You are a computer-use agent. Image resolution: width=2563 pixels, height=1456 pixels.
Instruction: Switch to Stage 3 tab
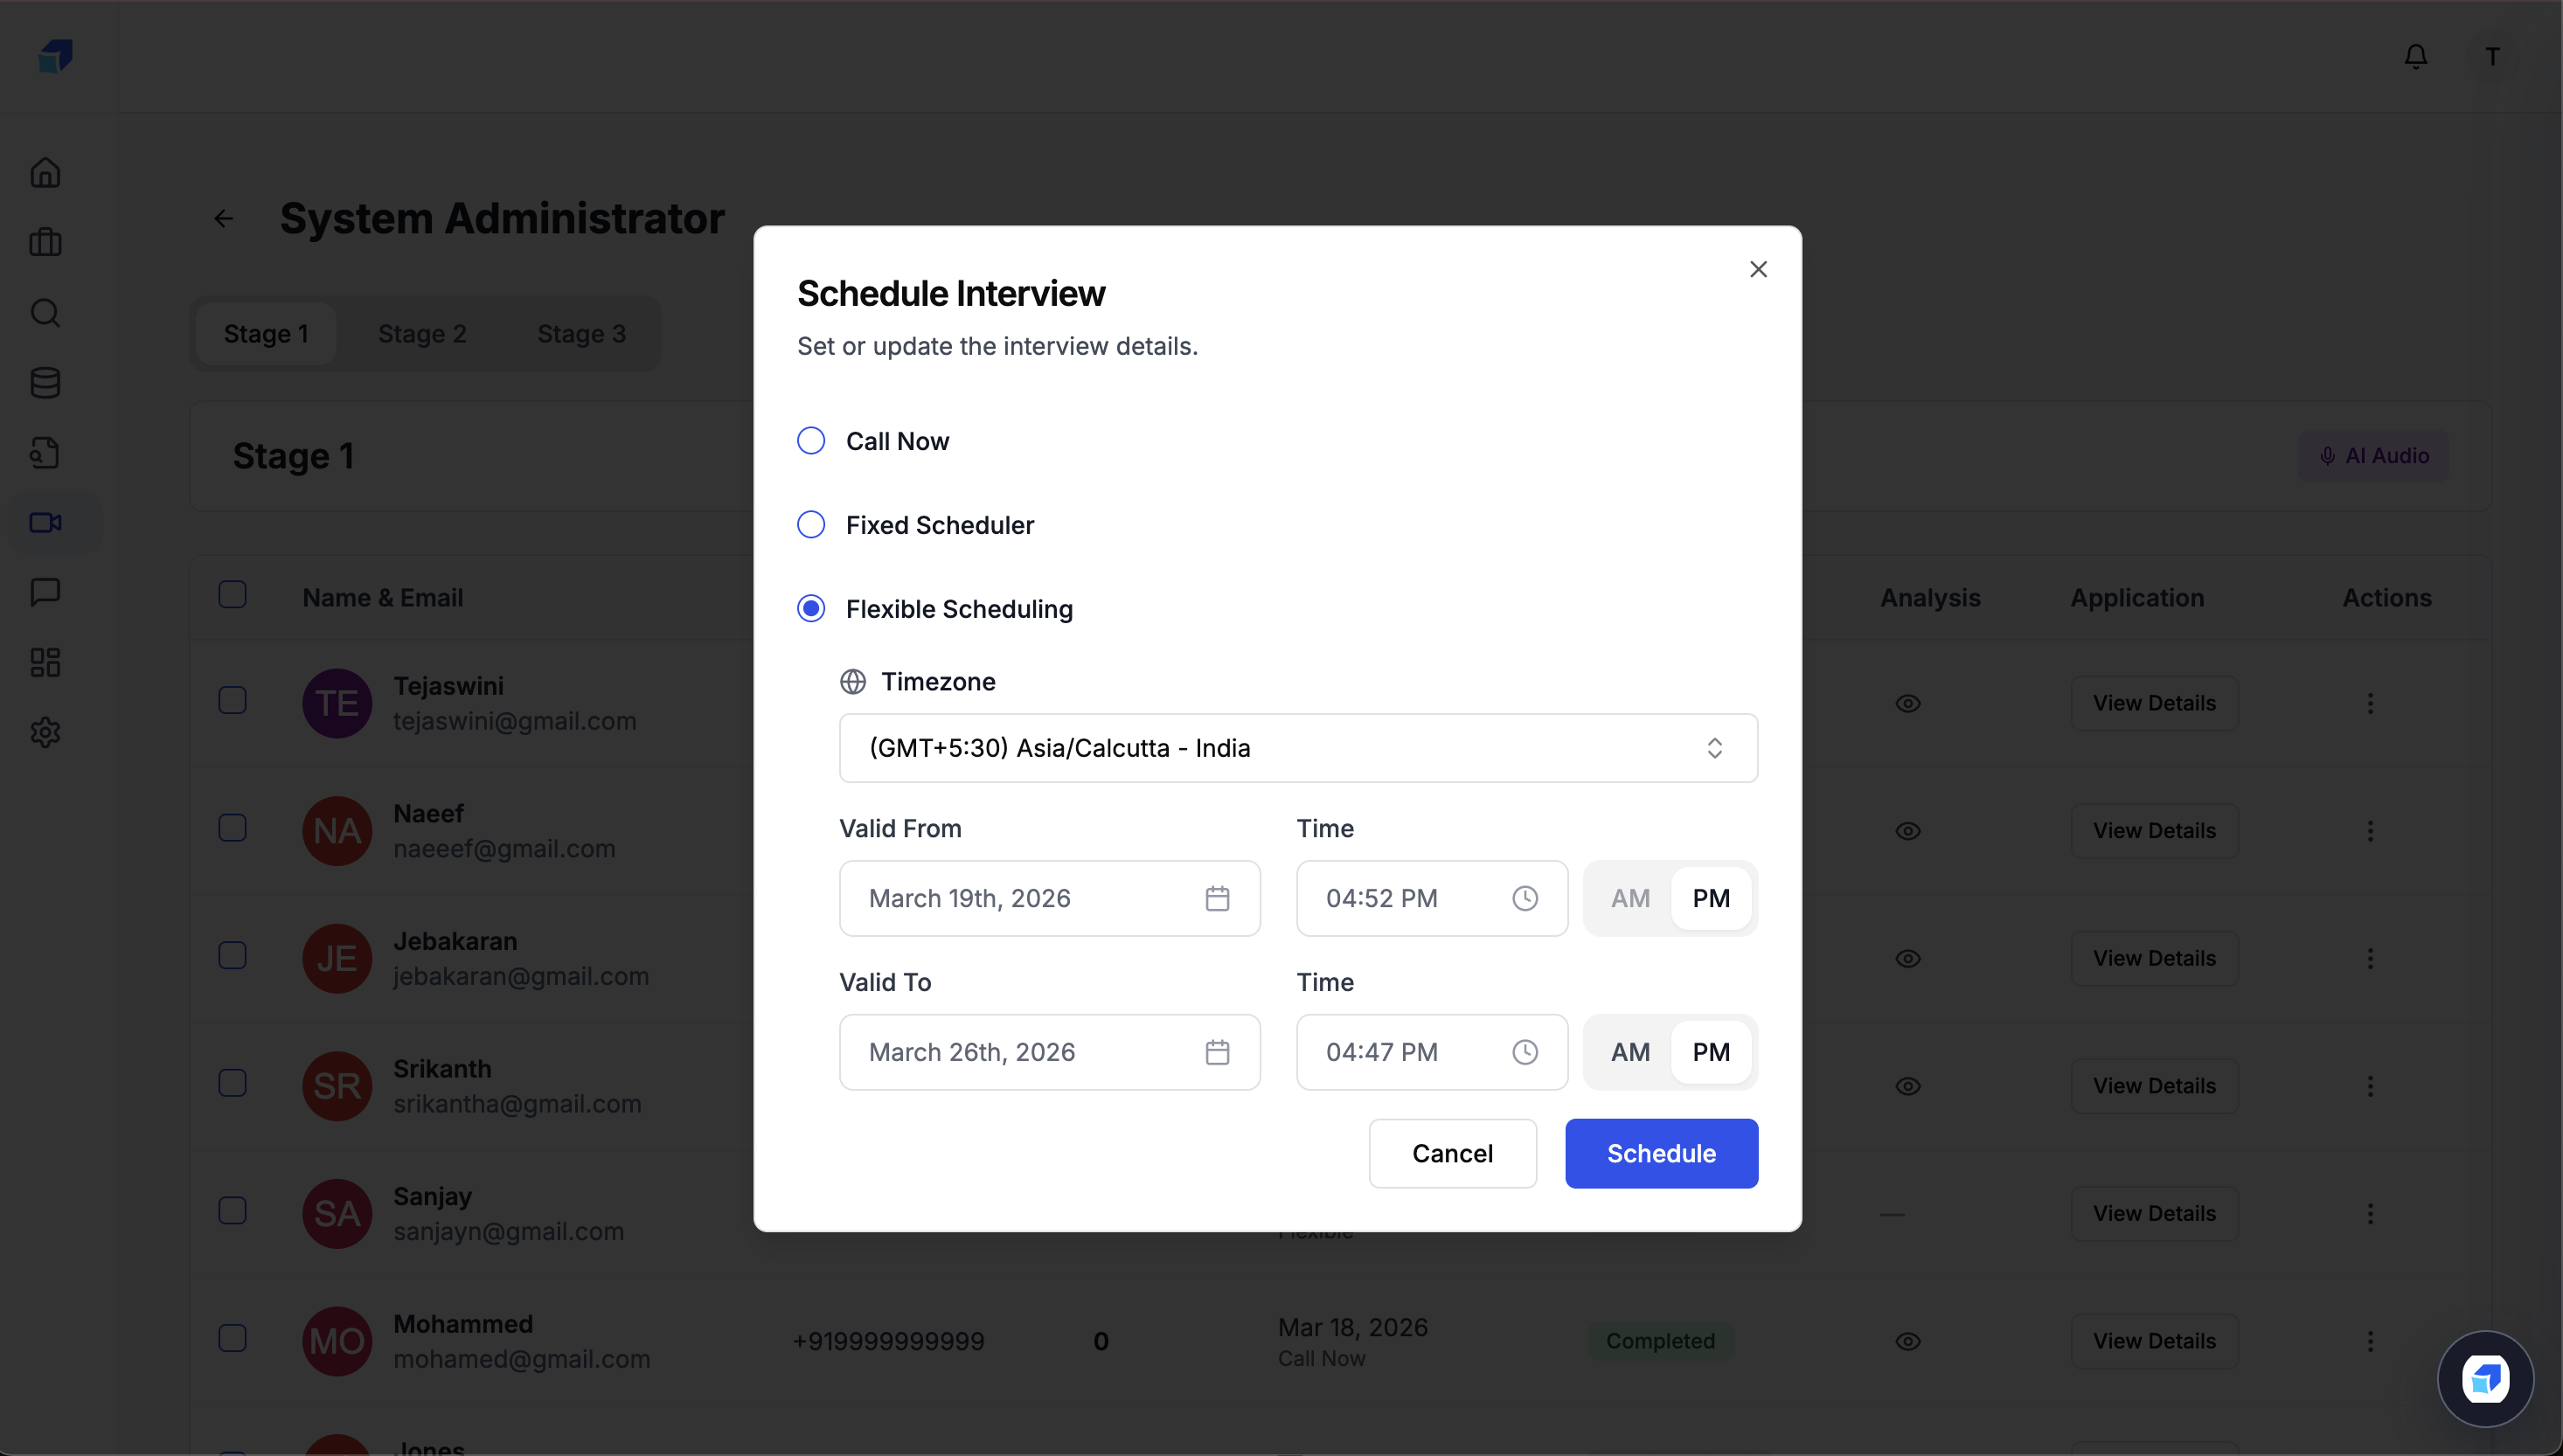point(581,334)
